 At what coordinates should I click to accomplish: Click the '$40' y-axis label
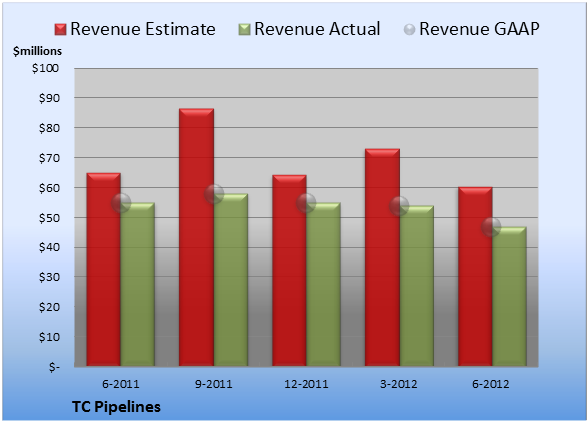pyautogui.click(x=49, y=248)
